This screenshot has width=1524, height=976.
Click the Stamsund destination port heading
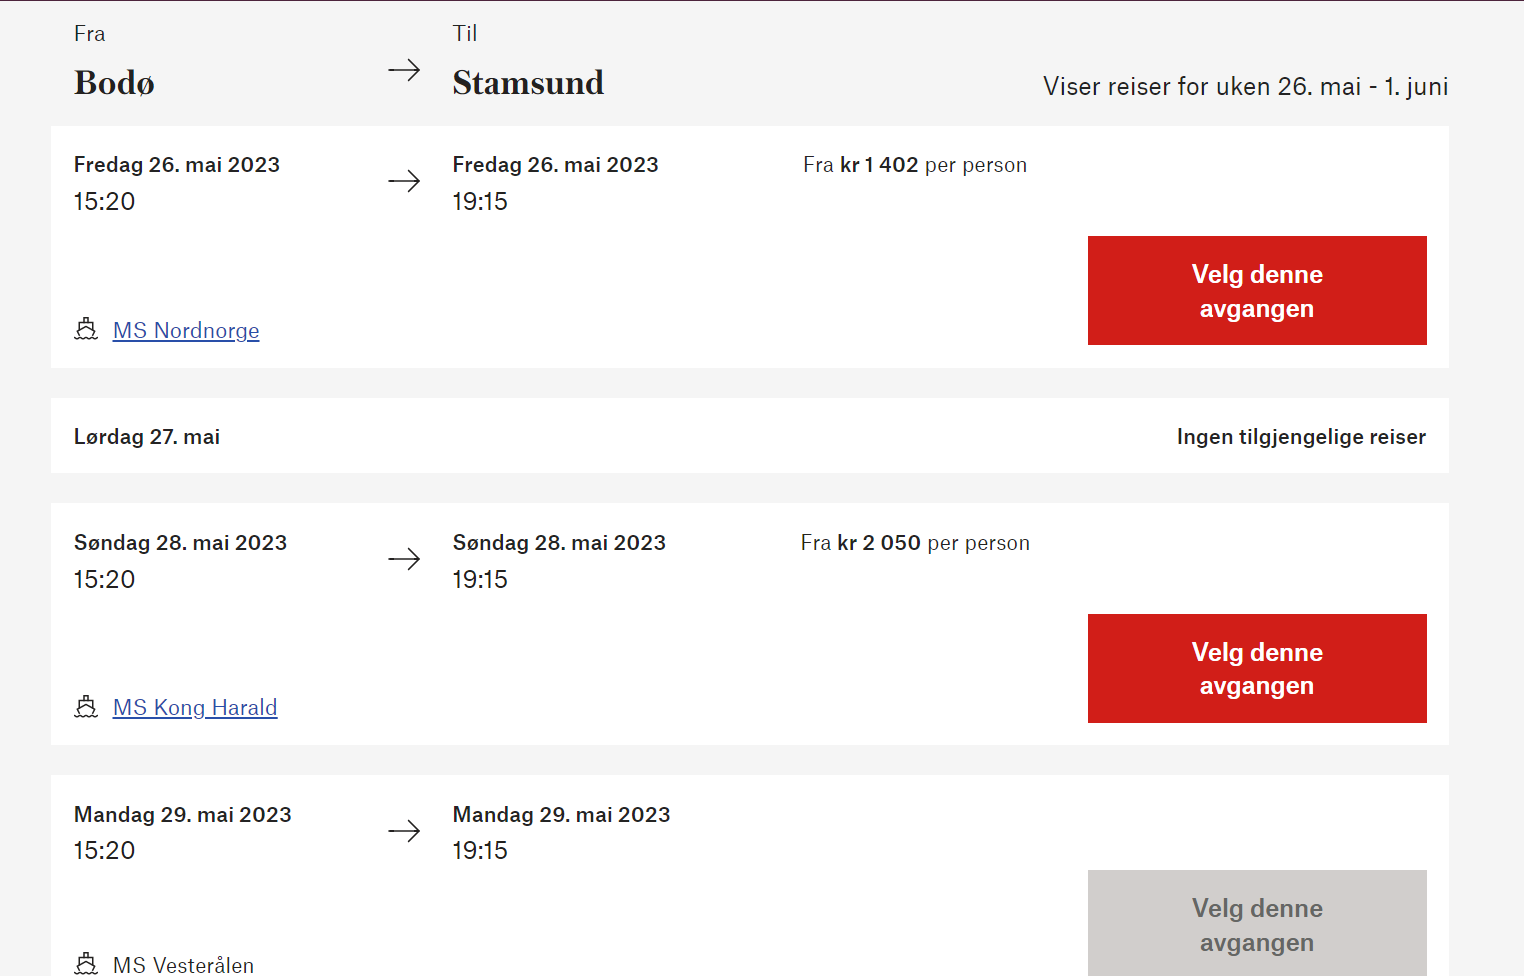click(528, 83)
